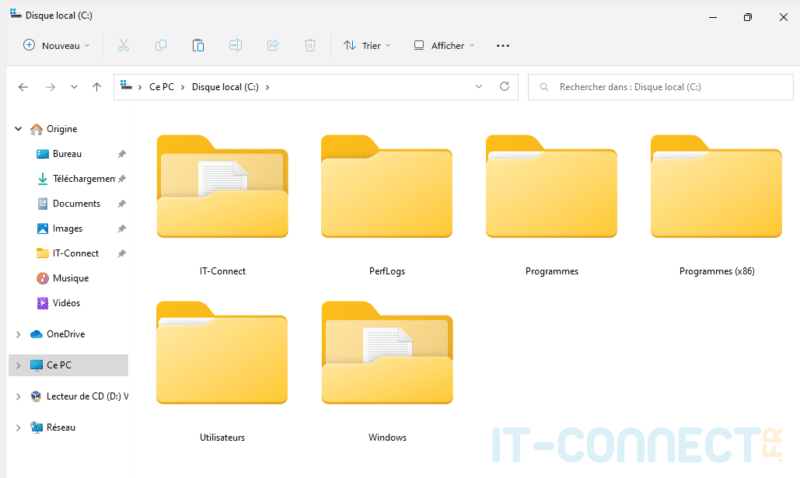Go up one level with up arrow
The width and height of the screenshot is (800, 478).
[x=96, y=87]
